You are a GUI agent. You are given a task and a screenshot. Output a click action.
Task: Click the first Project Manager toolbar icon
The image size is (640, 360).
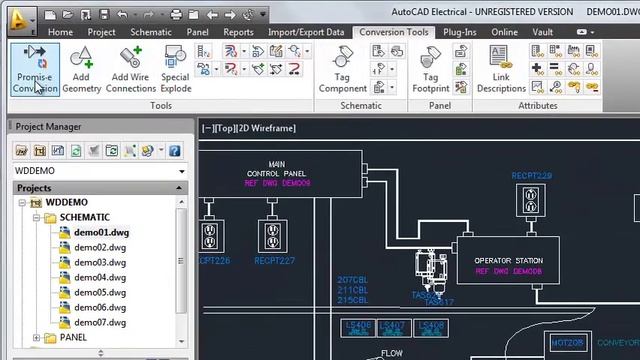coord(22,151)
